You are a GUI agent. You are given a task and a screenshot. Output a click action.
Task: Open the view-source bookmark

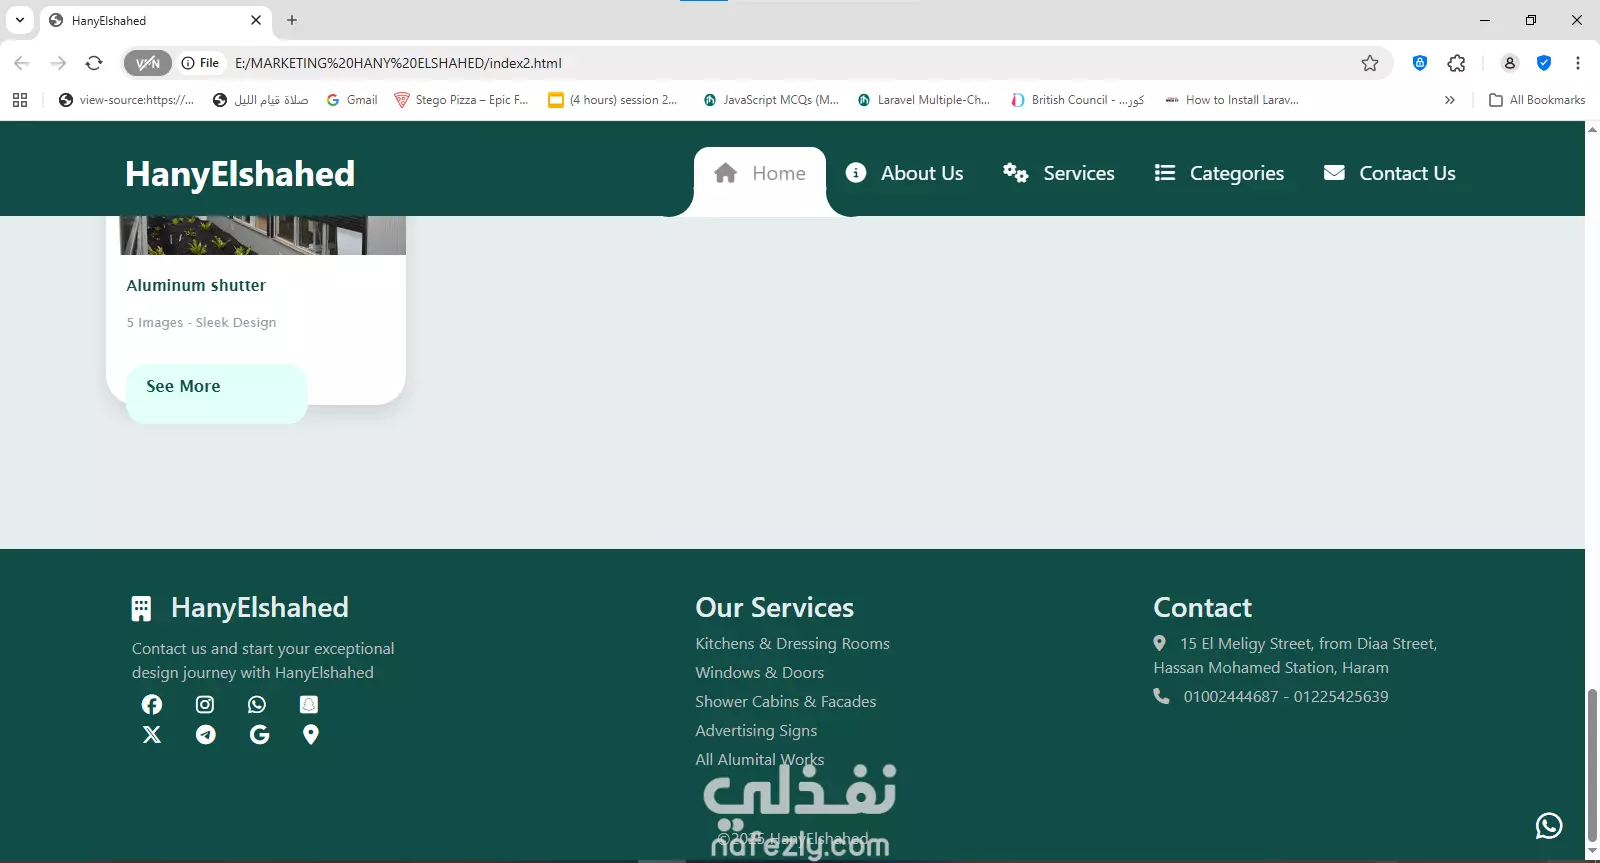126,100
